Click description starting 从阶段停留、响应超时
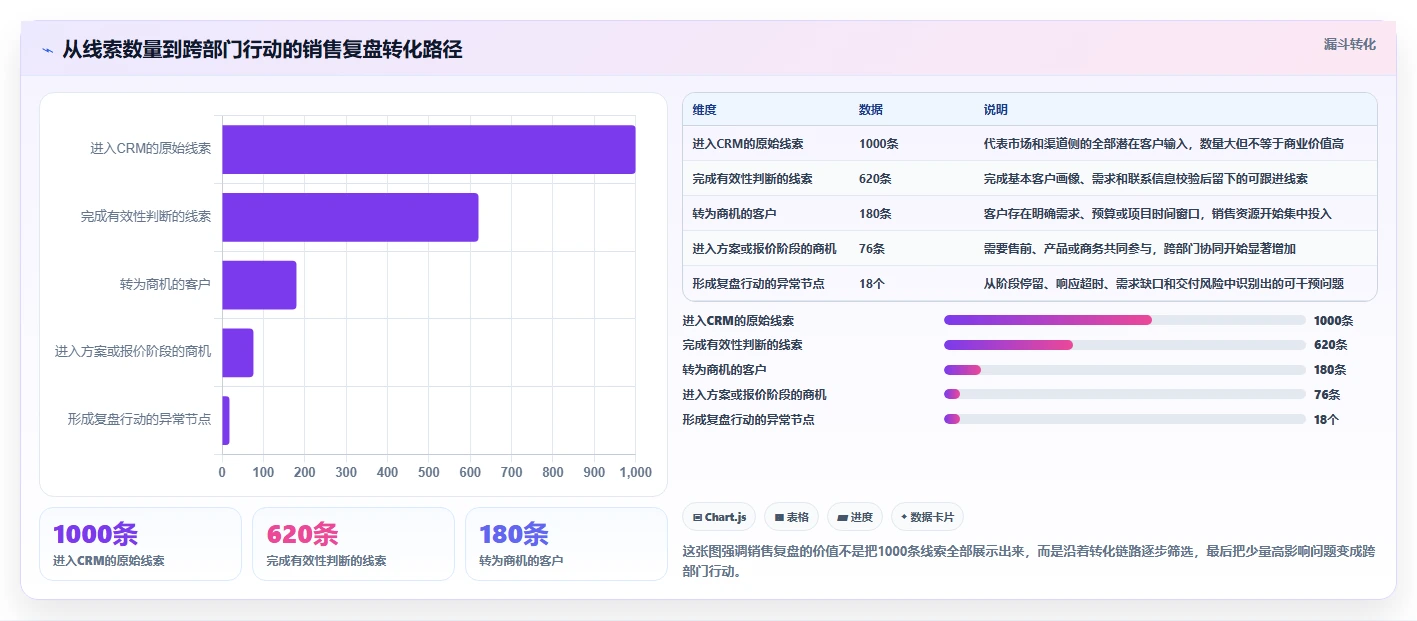The image size is (1417, 621). tap(1163, 284)
